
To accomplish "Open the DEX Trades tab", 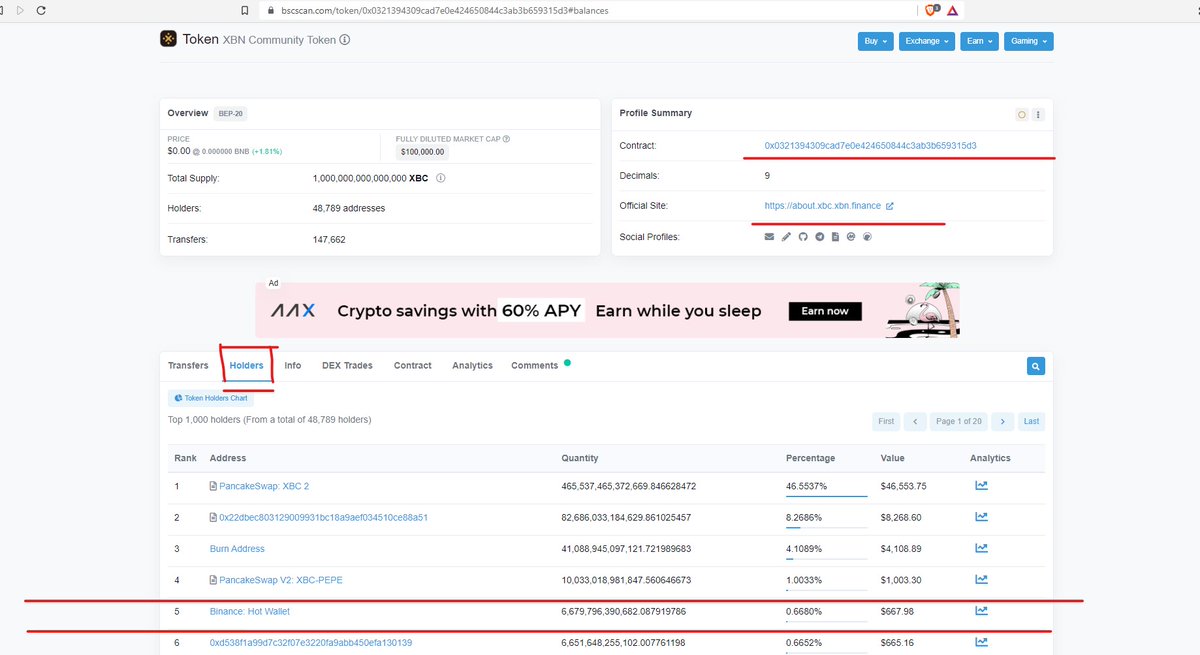I will tap(347, 366).
